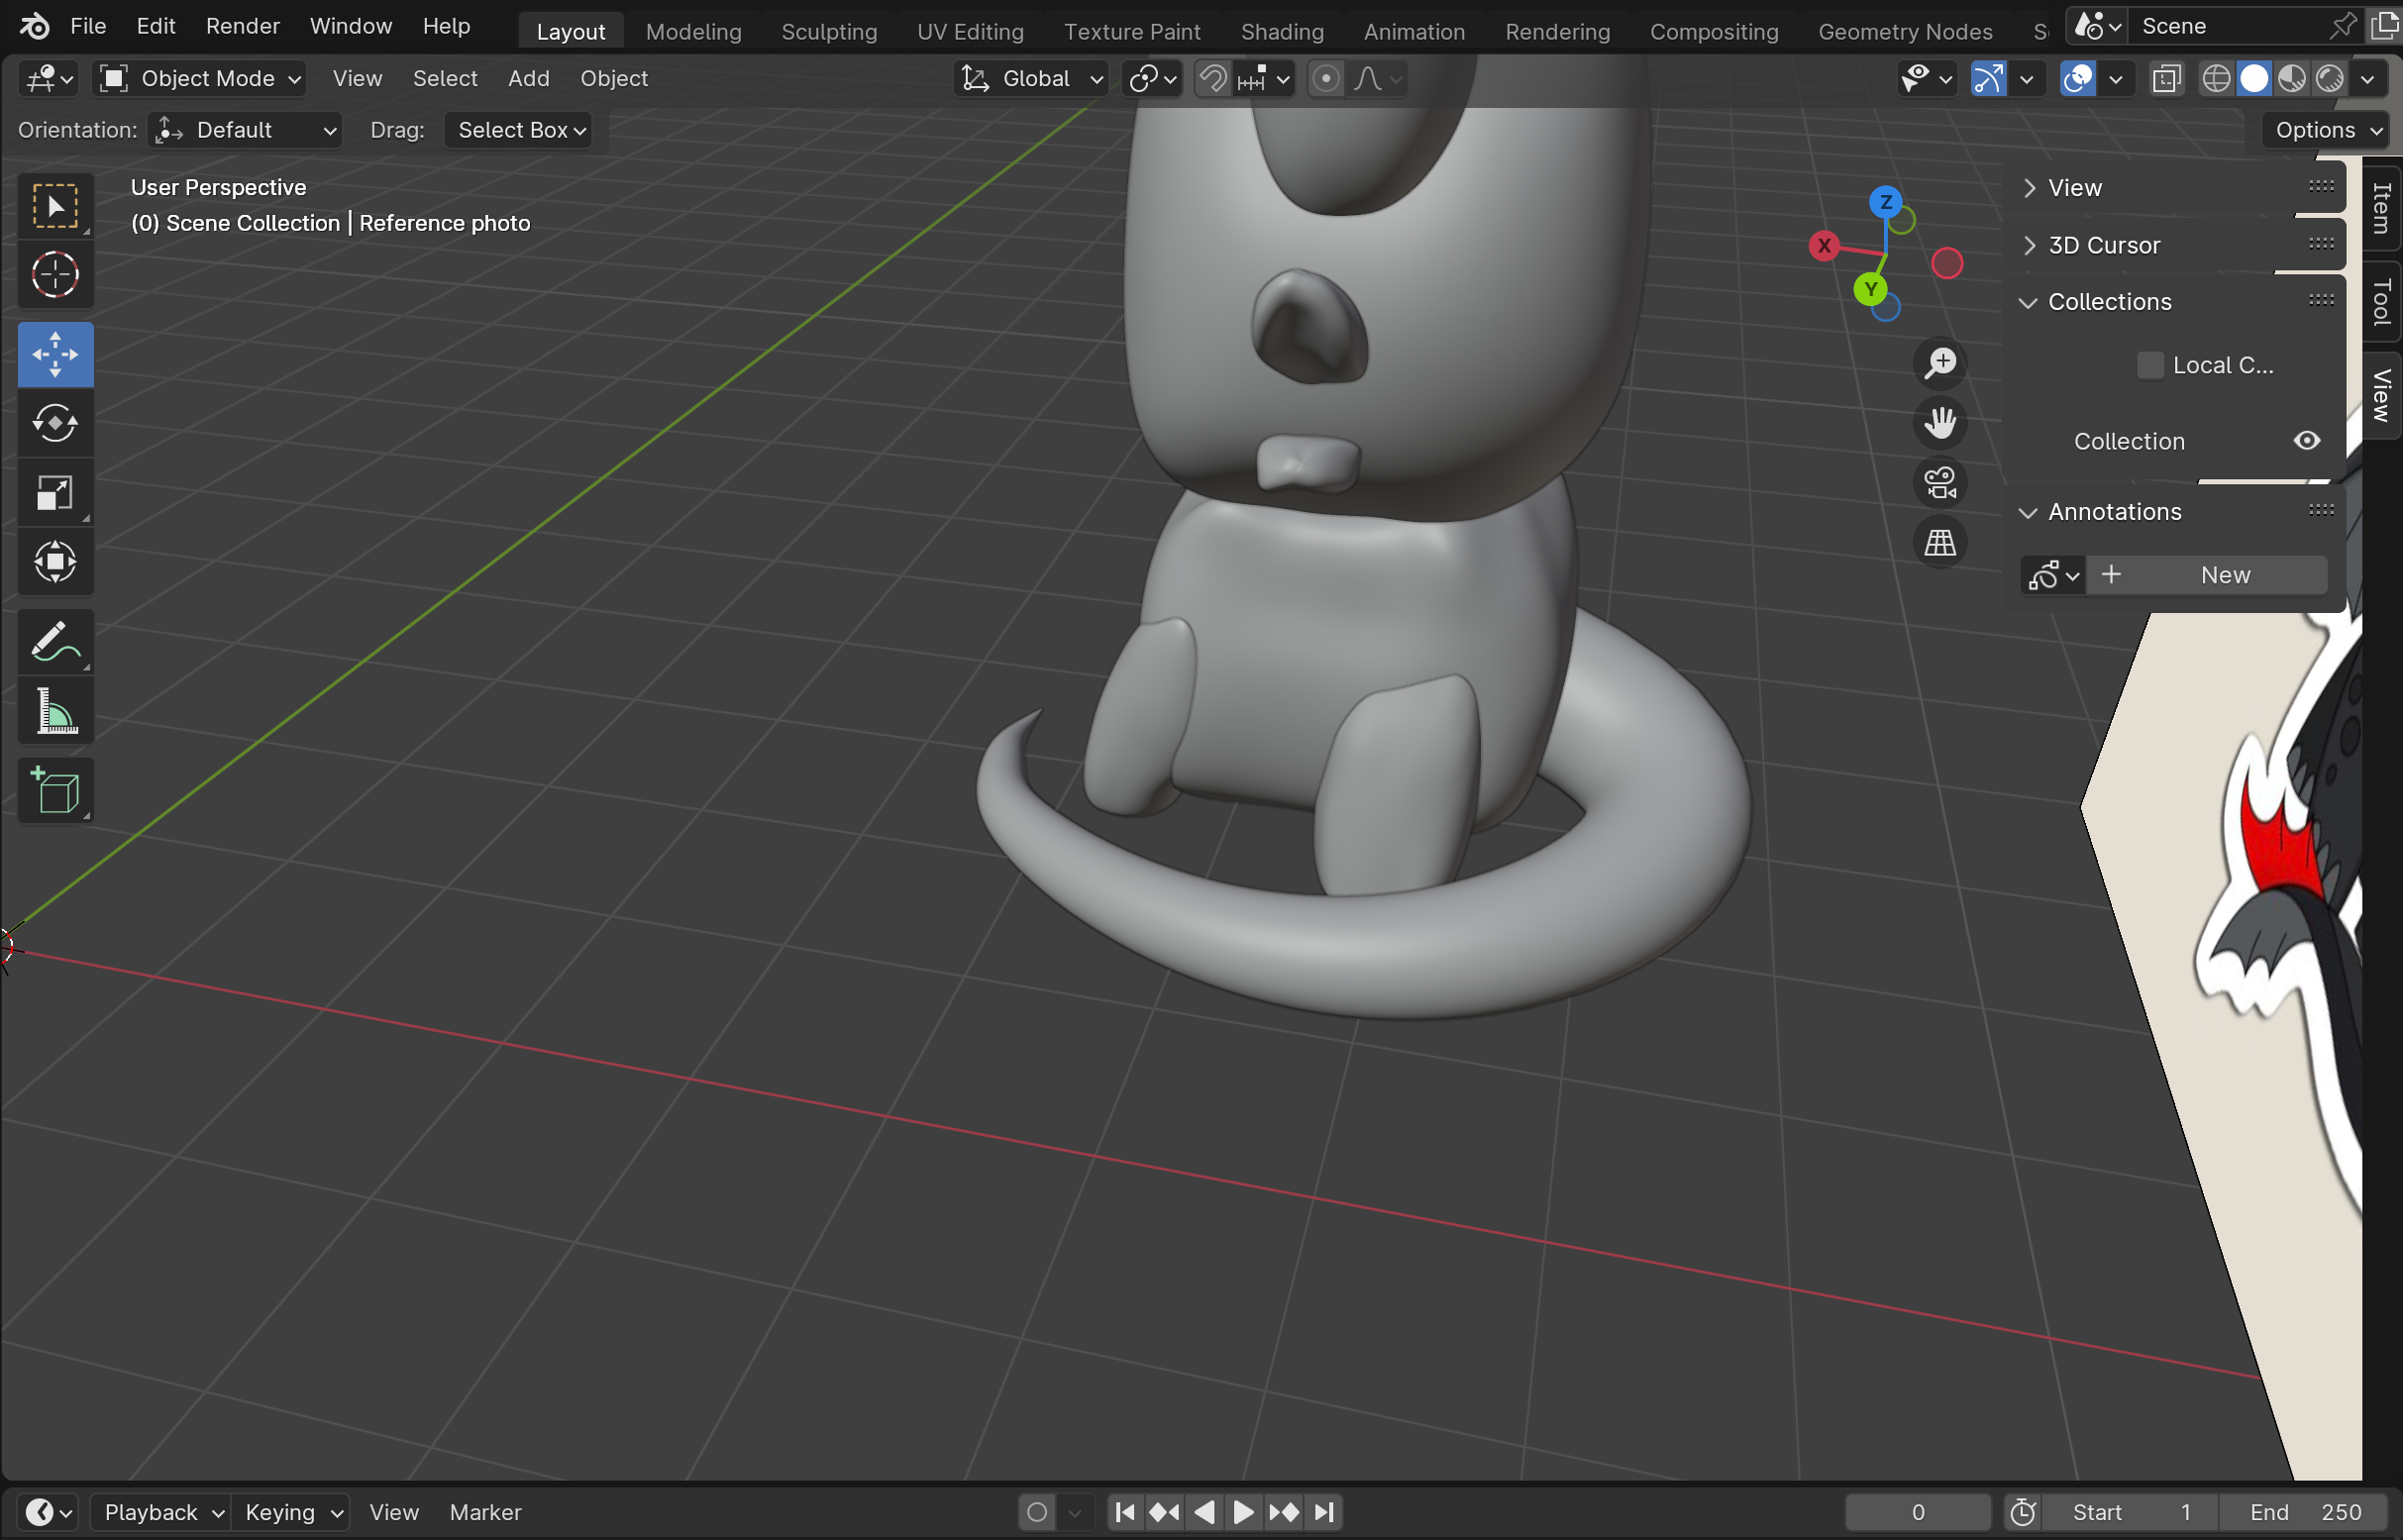
Task: Open the Drag Select Box dropdown
Action: click(x=518, y=130)
